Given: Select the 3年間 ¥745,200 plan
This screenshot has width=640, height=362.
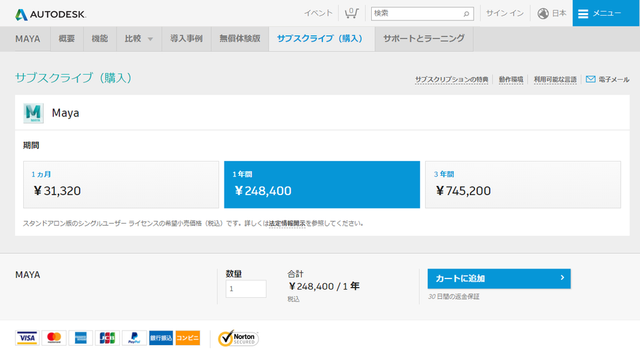Looking at the screenshot, I should (x=523, y=184).
